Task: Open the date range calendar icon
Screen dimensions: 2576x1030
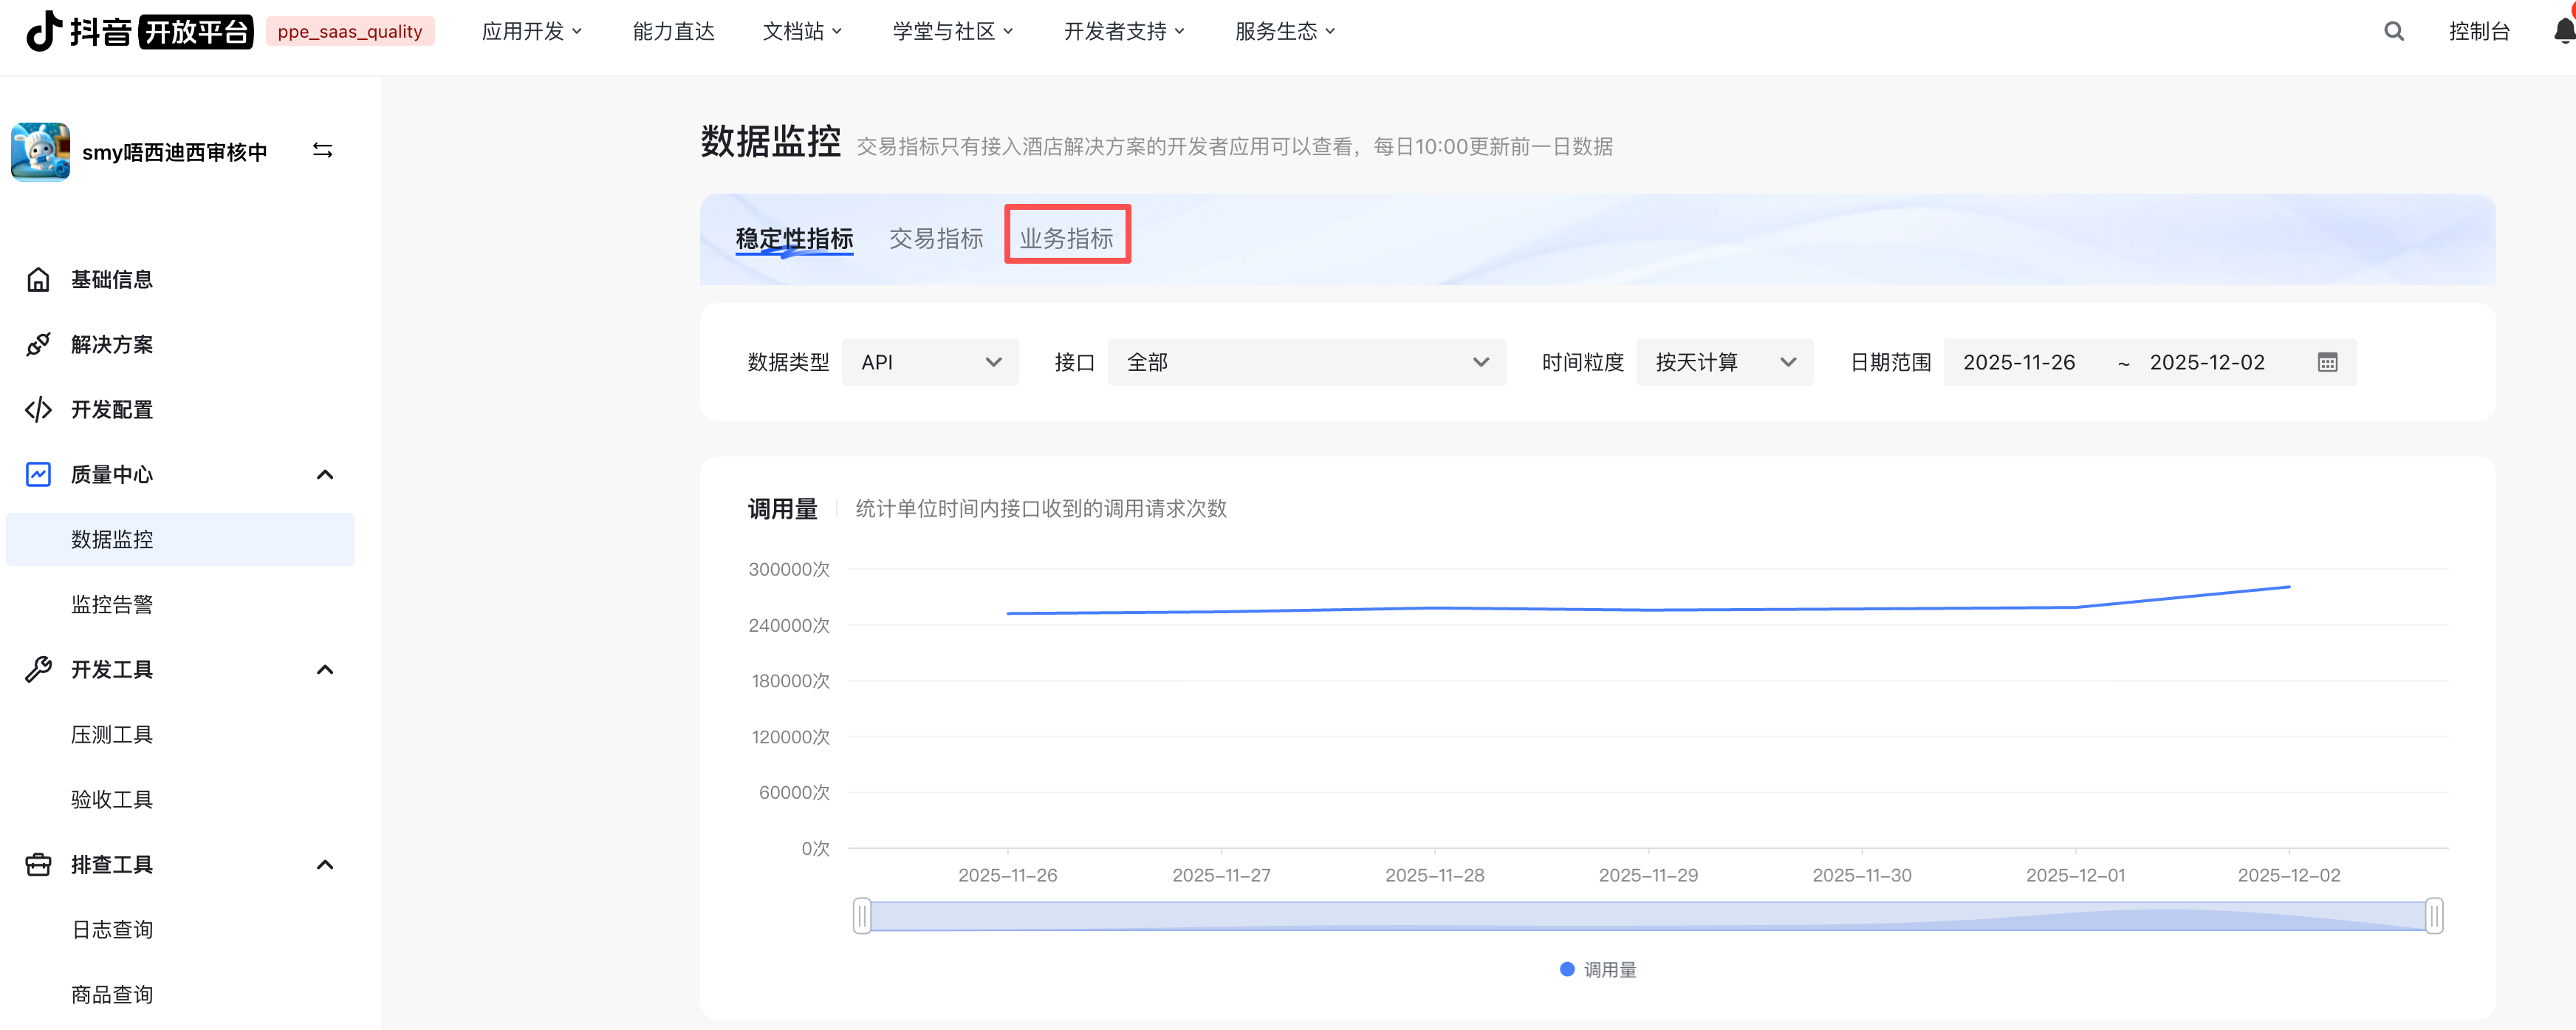Action: point(2327,362)
